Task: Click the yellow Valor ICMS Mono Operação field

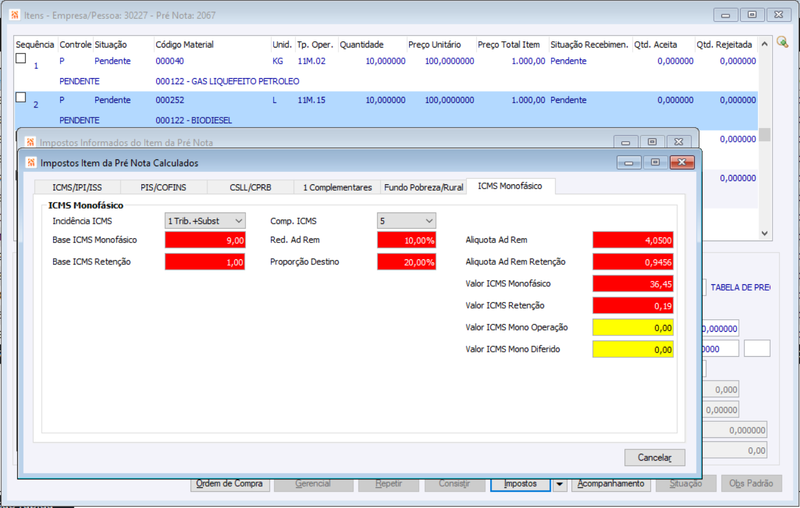Action: click(633, 327)
